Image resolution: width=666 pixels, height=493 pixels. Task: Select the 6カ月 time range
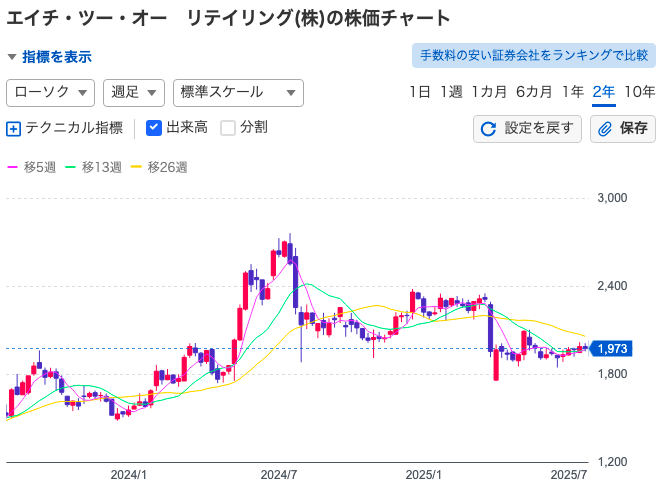534,92
